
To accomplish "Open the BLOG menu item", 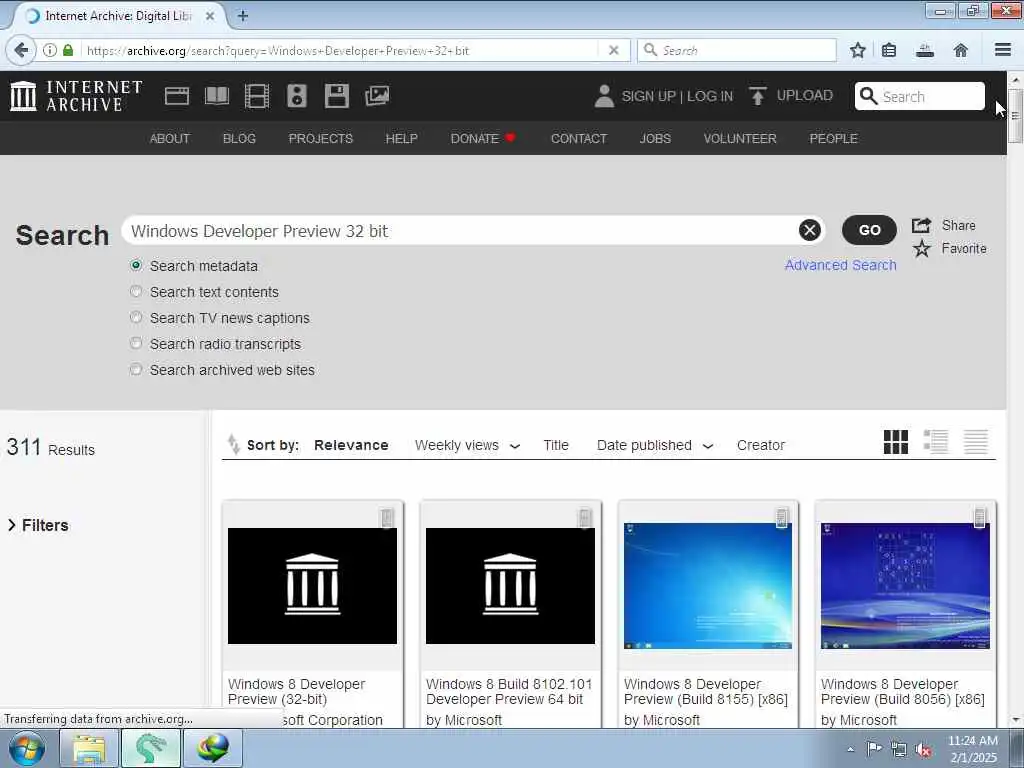I will 239,138.
